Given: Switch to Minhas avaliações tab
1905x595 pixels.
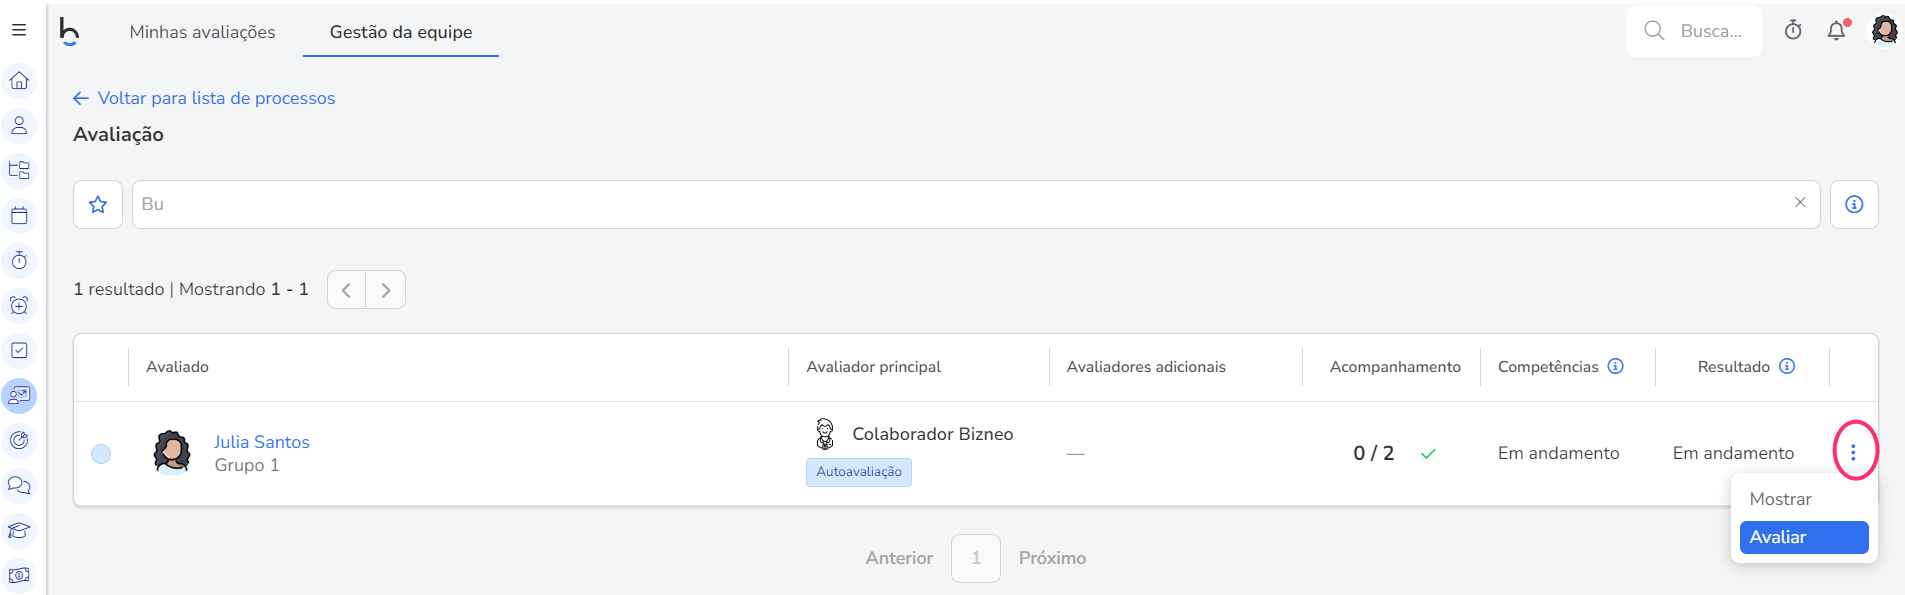Looking at the screenshot, I should 202,32.
